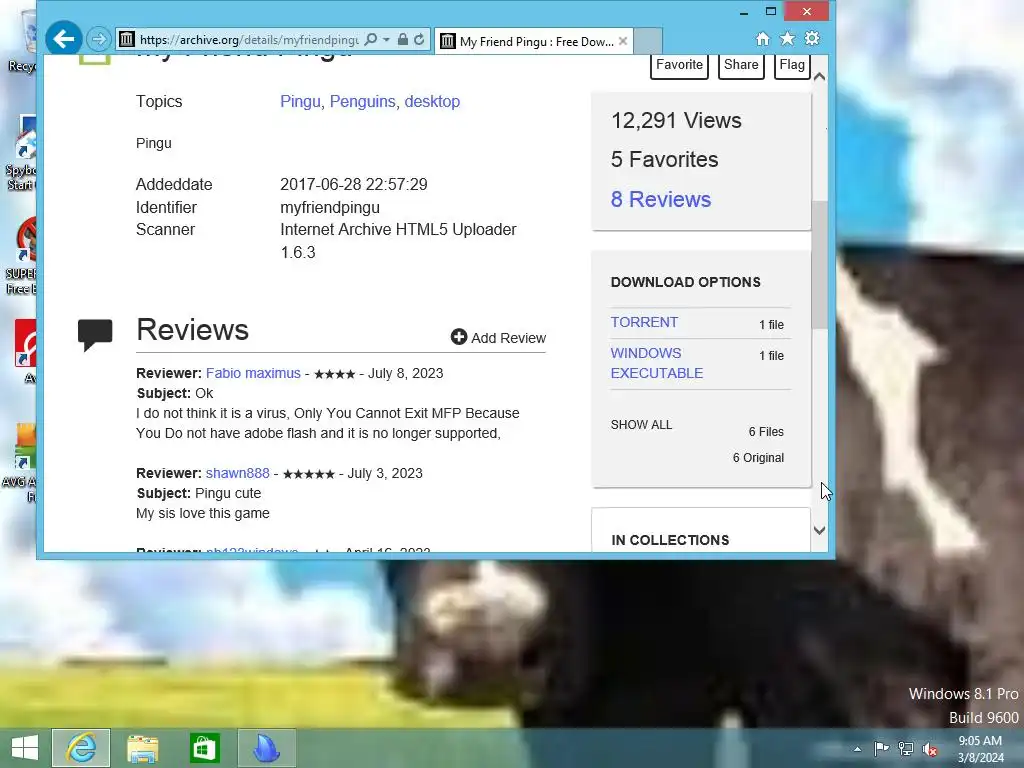Open the browser Tools gear icon
Viewport: 1024px width, 768px height.
click(812, 39)
